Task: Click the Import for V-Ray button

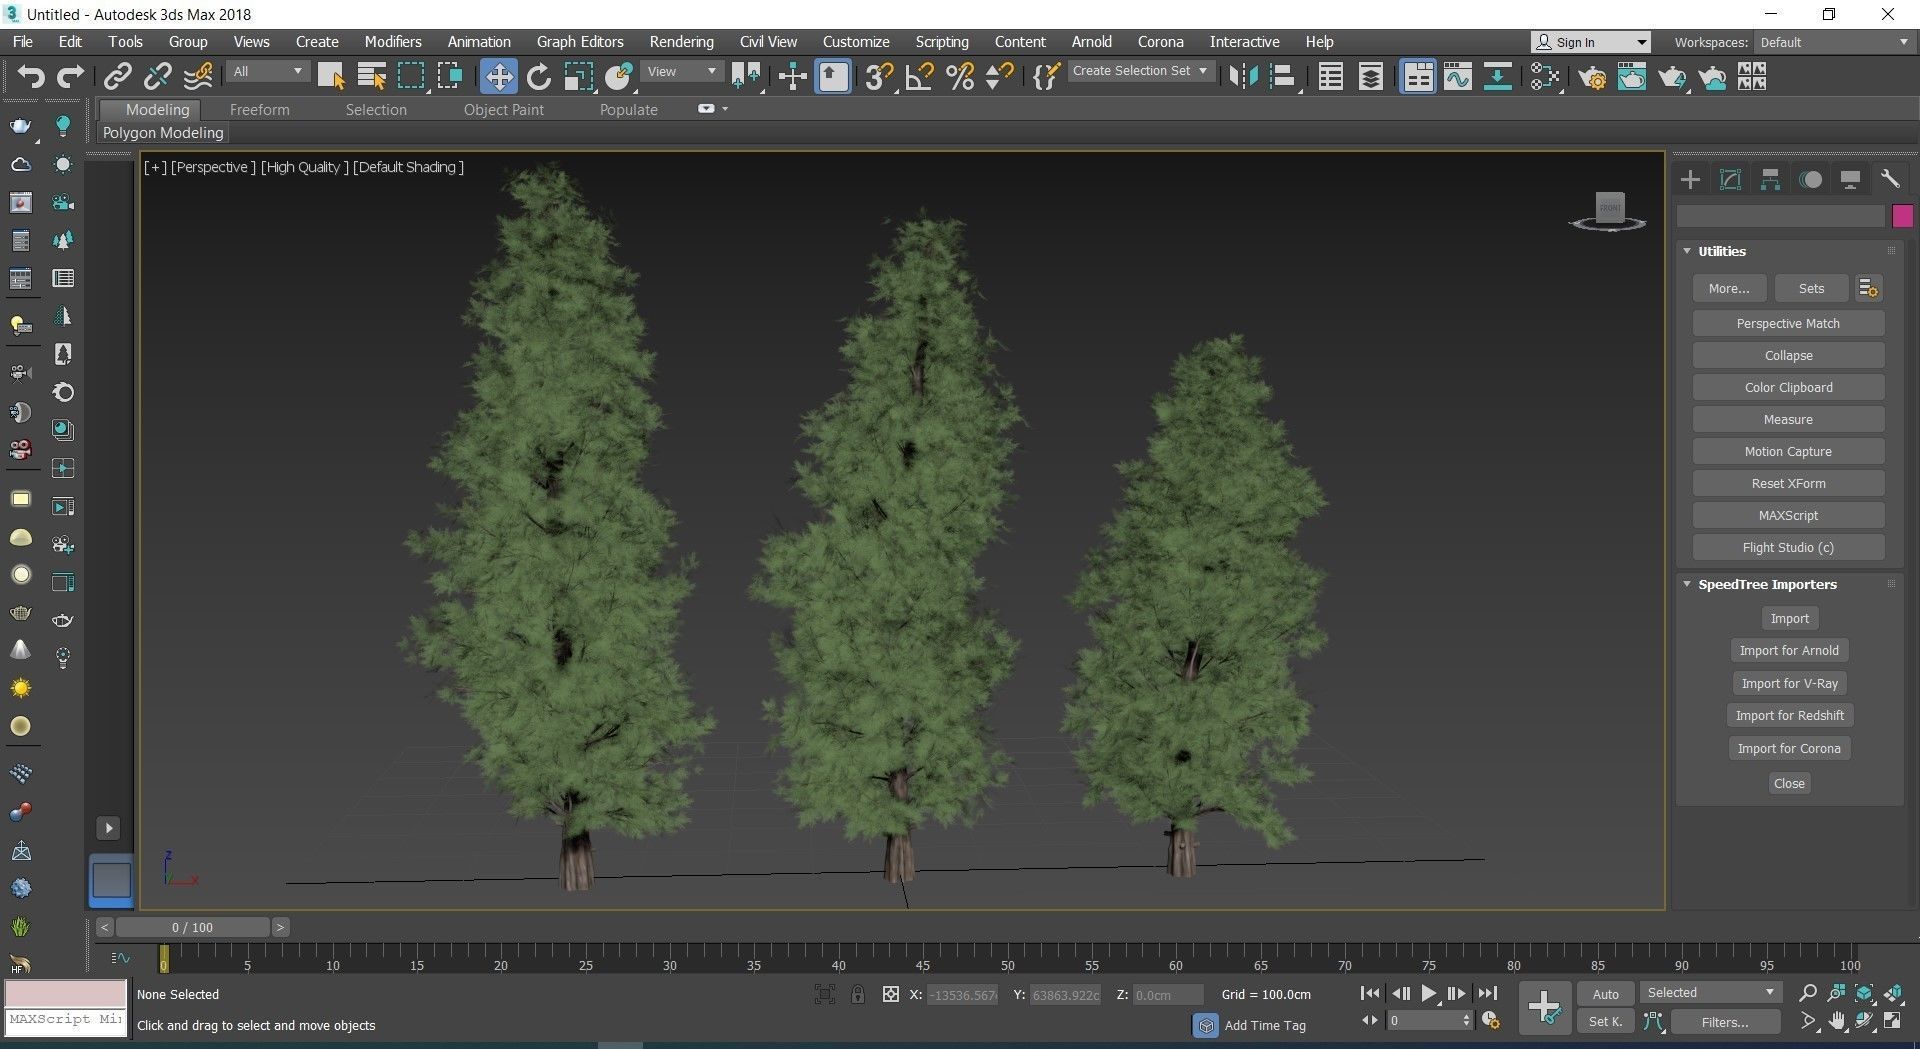Action: [x=1789, y=683]
